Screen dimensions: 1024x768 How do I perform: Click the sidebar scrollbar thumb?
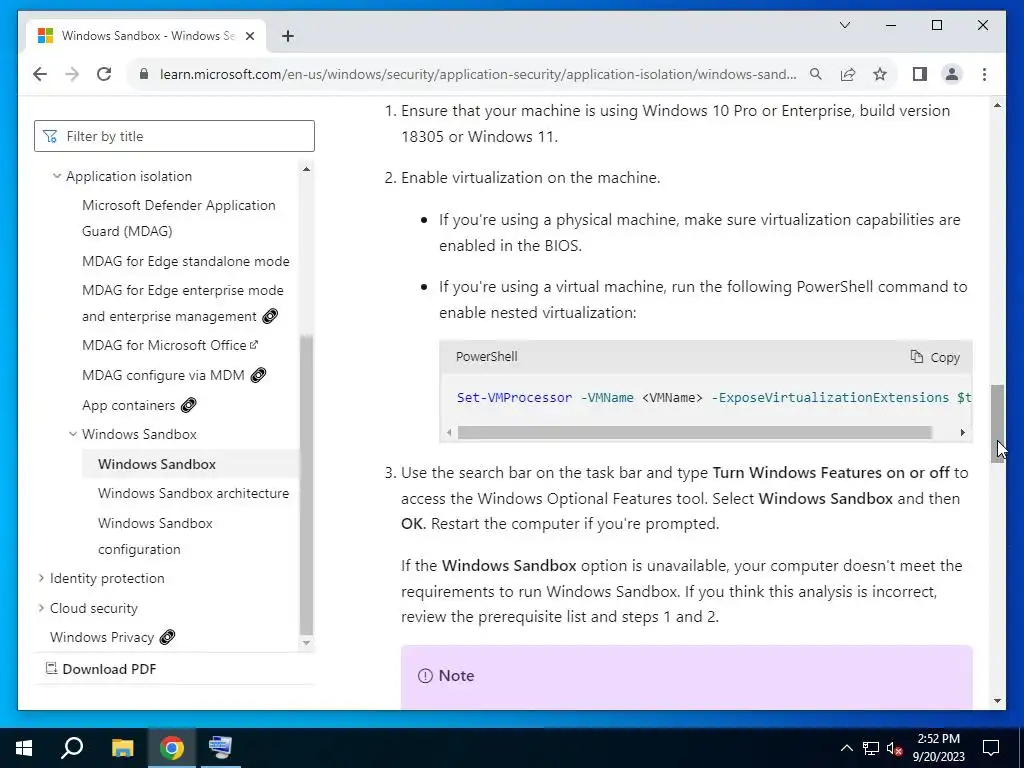(x=306, y=483)
